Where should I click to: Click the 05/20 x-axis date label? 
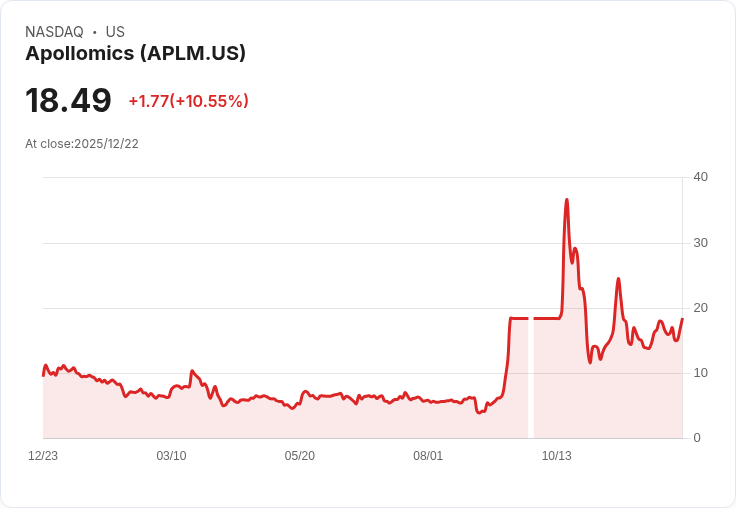pos(299,456)
